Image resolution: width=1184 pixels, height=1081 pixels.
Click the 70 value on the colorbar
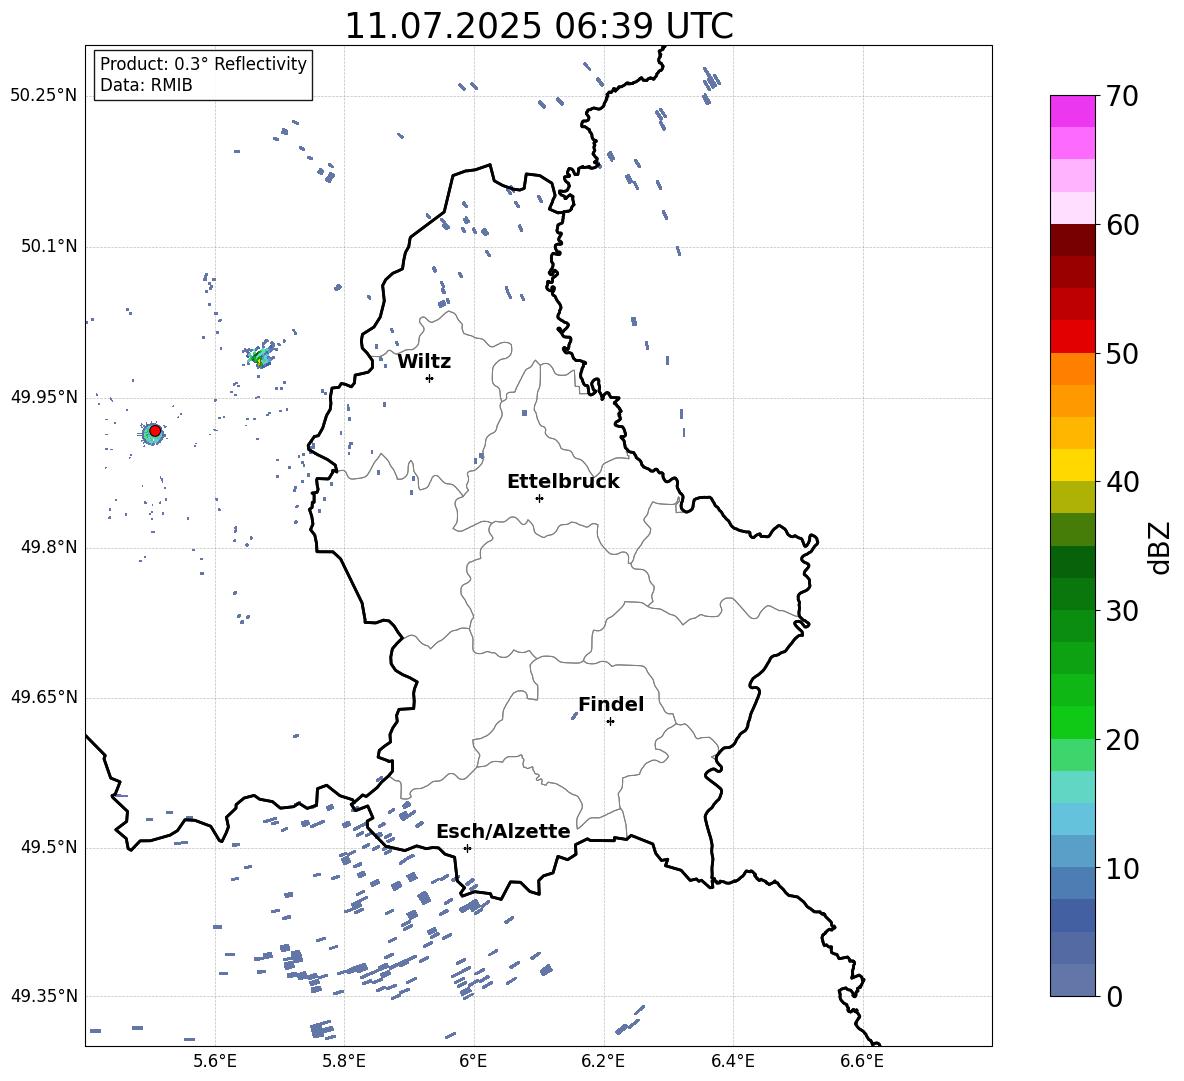(1122, 96)
